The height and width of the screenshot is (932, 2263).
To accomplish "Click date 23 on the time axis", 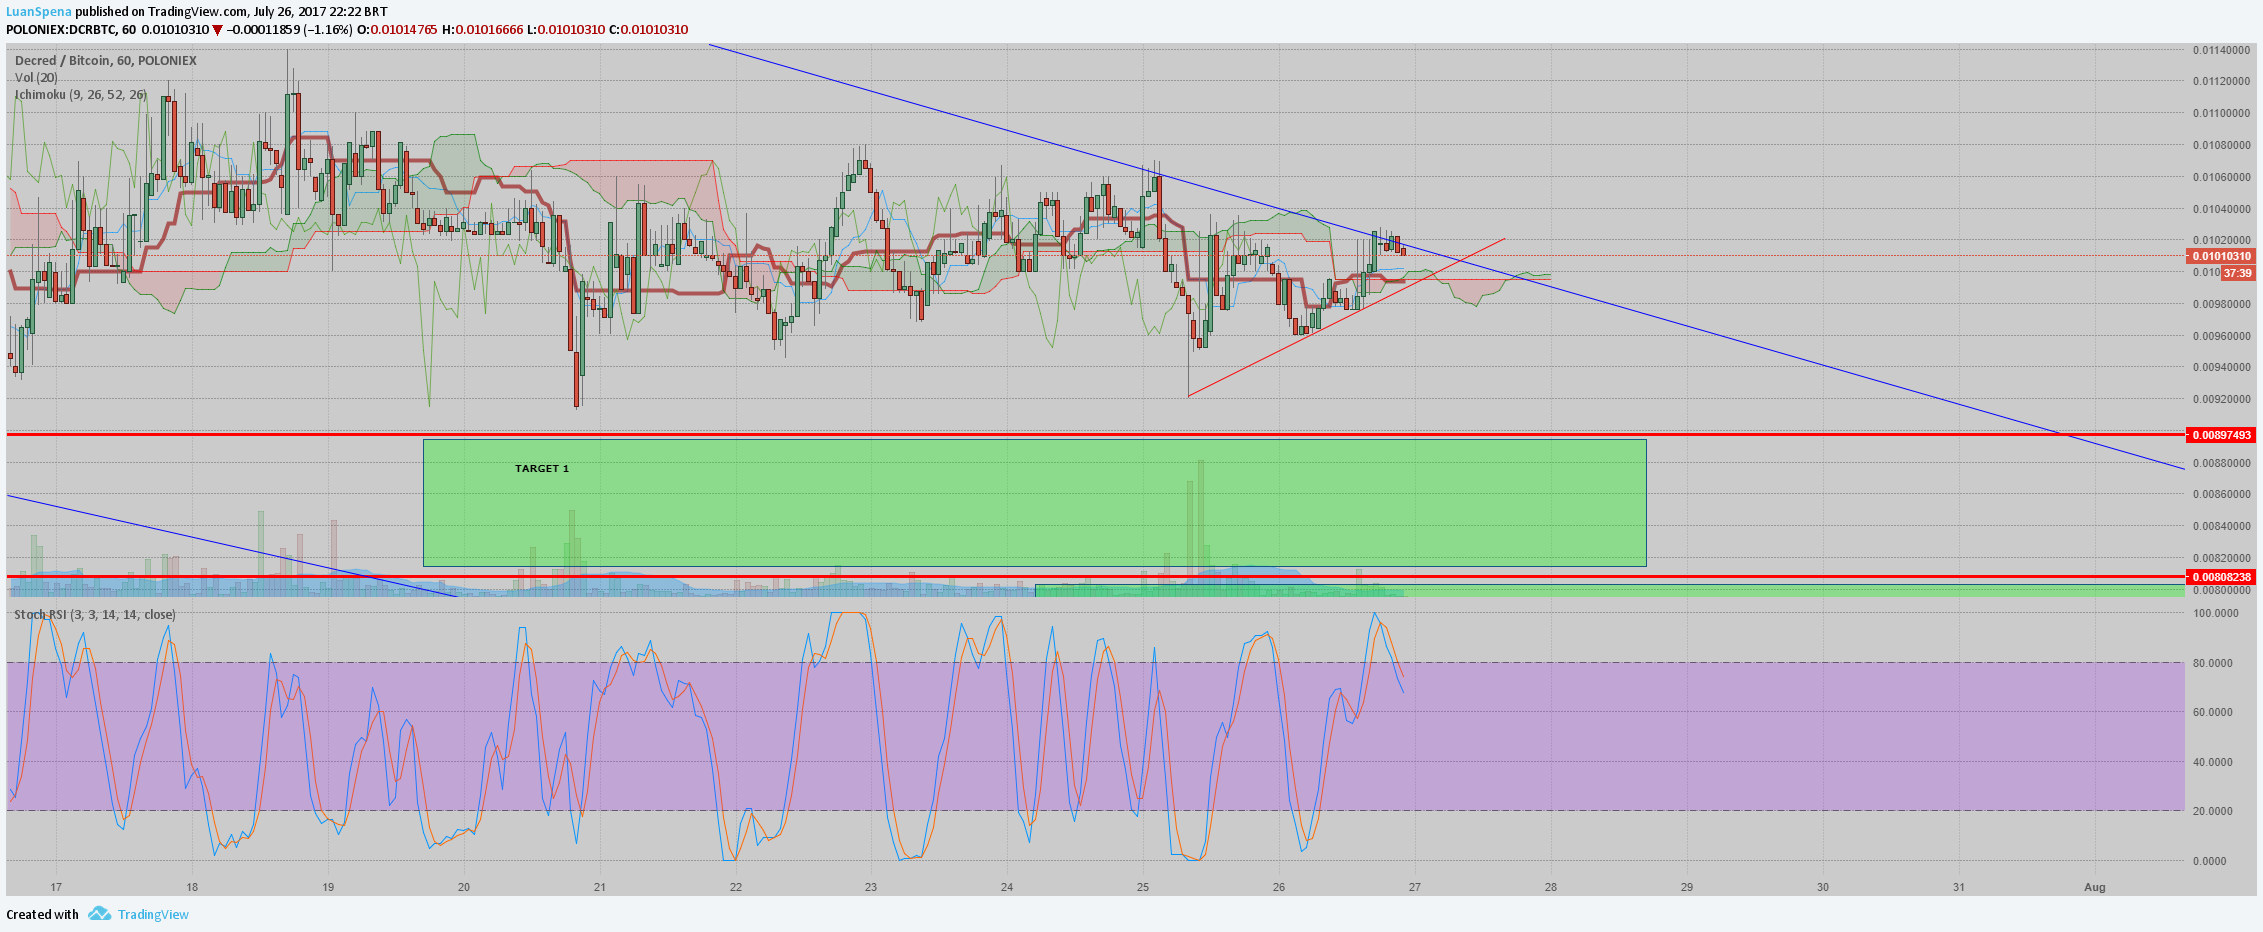I will coord(871,887).
